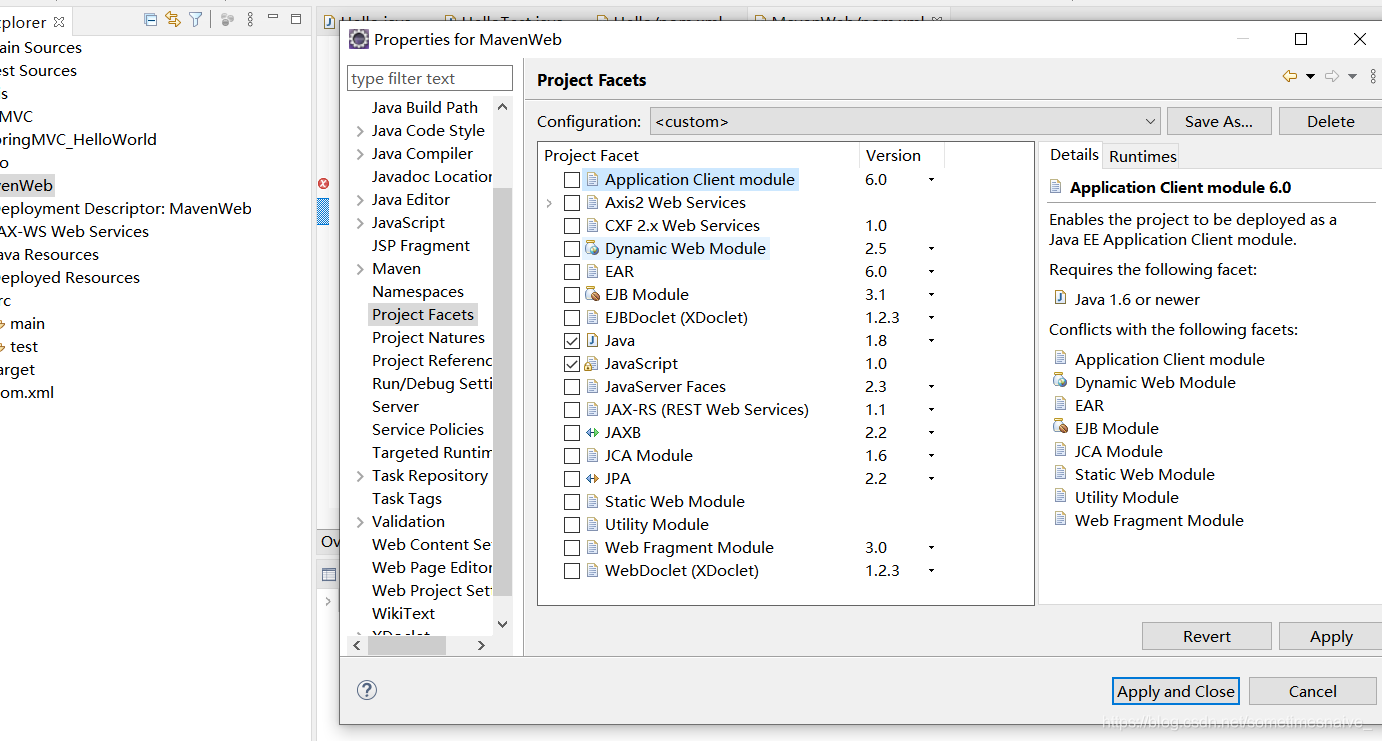
Task: Click Web Fragment Module icon in conflicts
Action: pyautogui.click(x=1060, y=519)
